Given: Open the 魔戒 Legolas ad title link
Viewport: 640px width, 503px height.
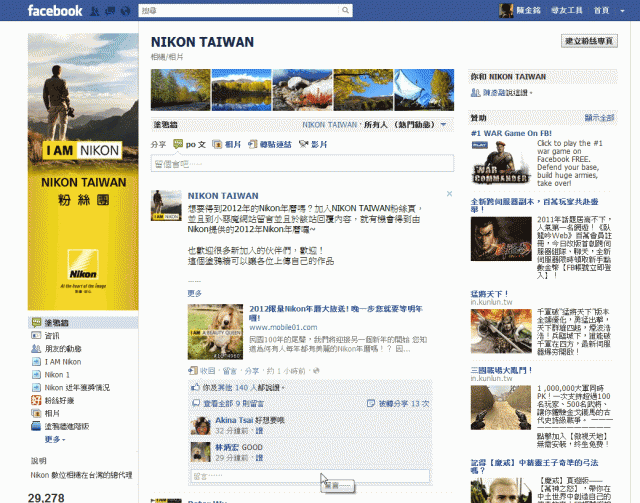Looking at the screenshot, I should [x=534, y=466].
